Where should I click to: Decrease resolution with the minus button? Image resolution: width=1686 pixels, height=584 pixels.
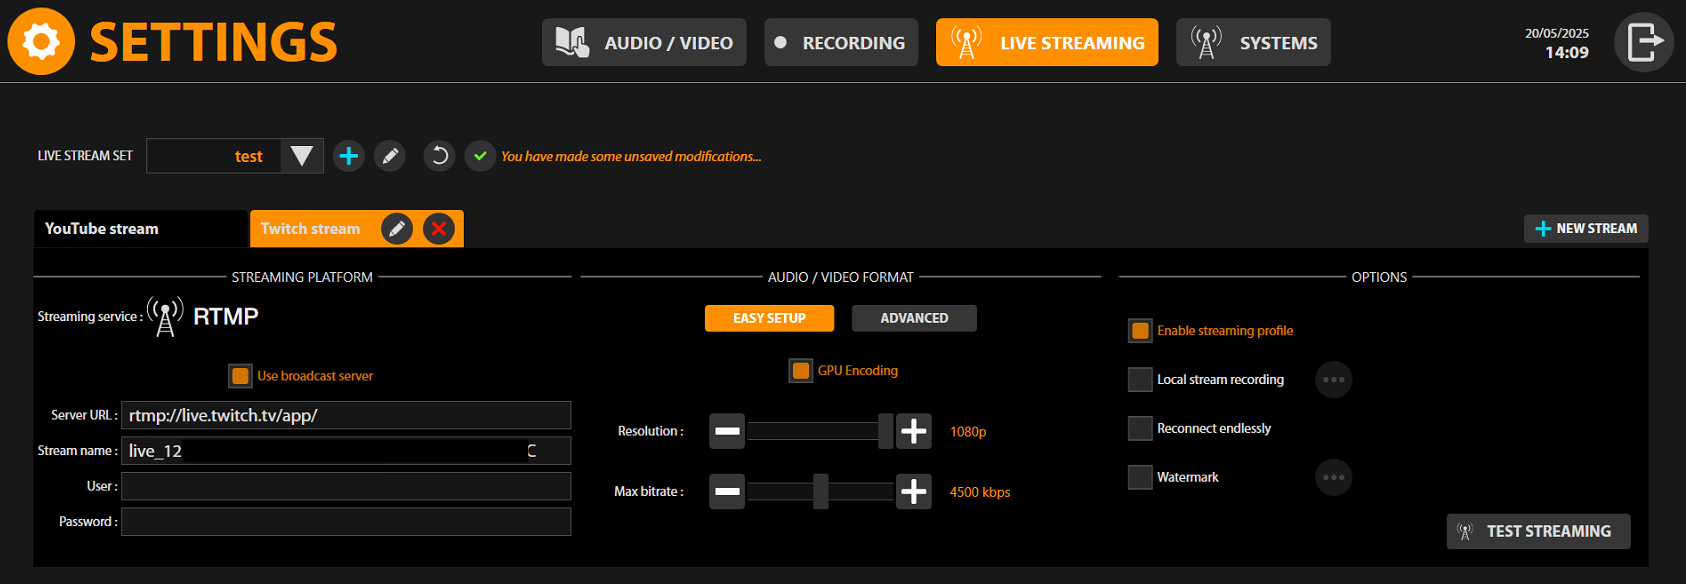click(x=727, y=431)
